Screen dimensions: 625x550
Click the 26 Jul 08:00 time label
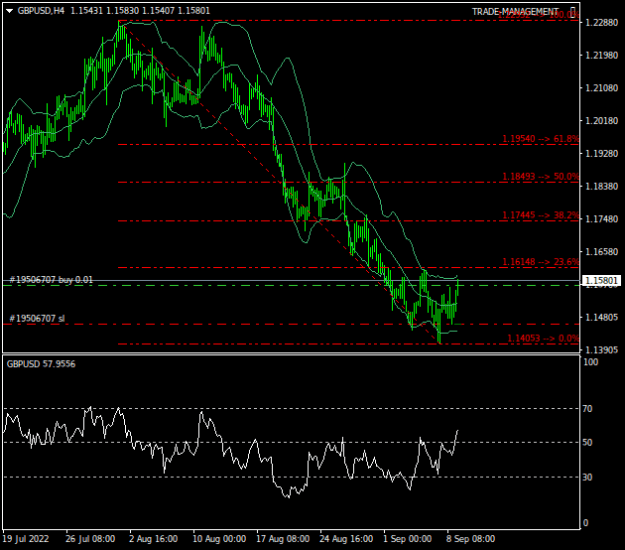click(x=90, y=539)
